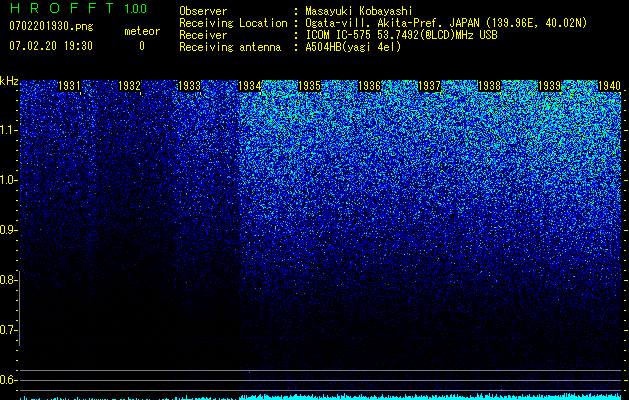Click the cyan signal level graph at bottom
629x400 pixels.
tap(321, 397)
